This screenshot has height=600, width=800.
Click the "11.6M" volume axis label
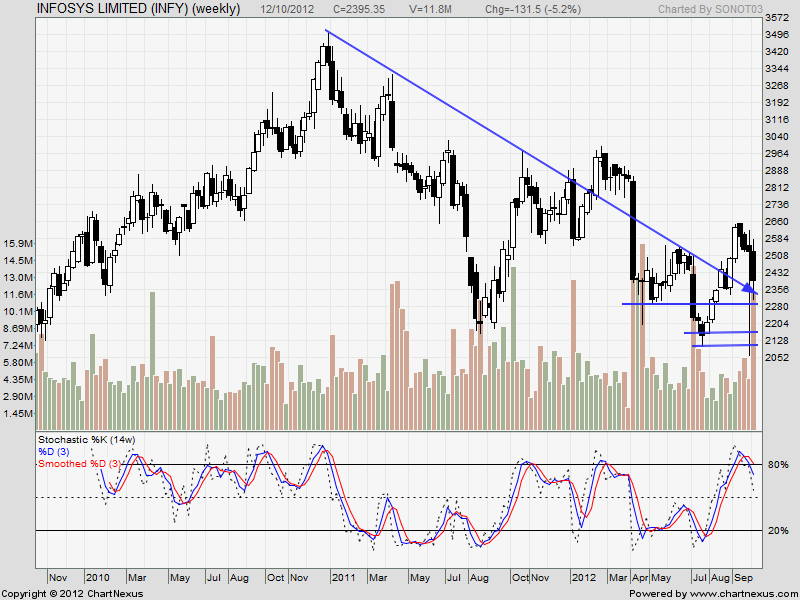click(20, 294)
